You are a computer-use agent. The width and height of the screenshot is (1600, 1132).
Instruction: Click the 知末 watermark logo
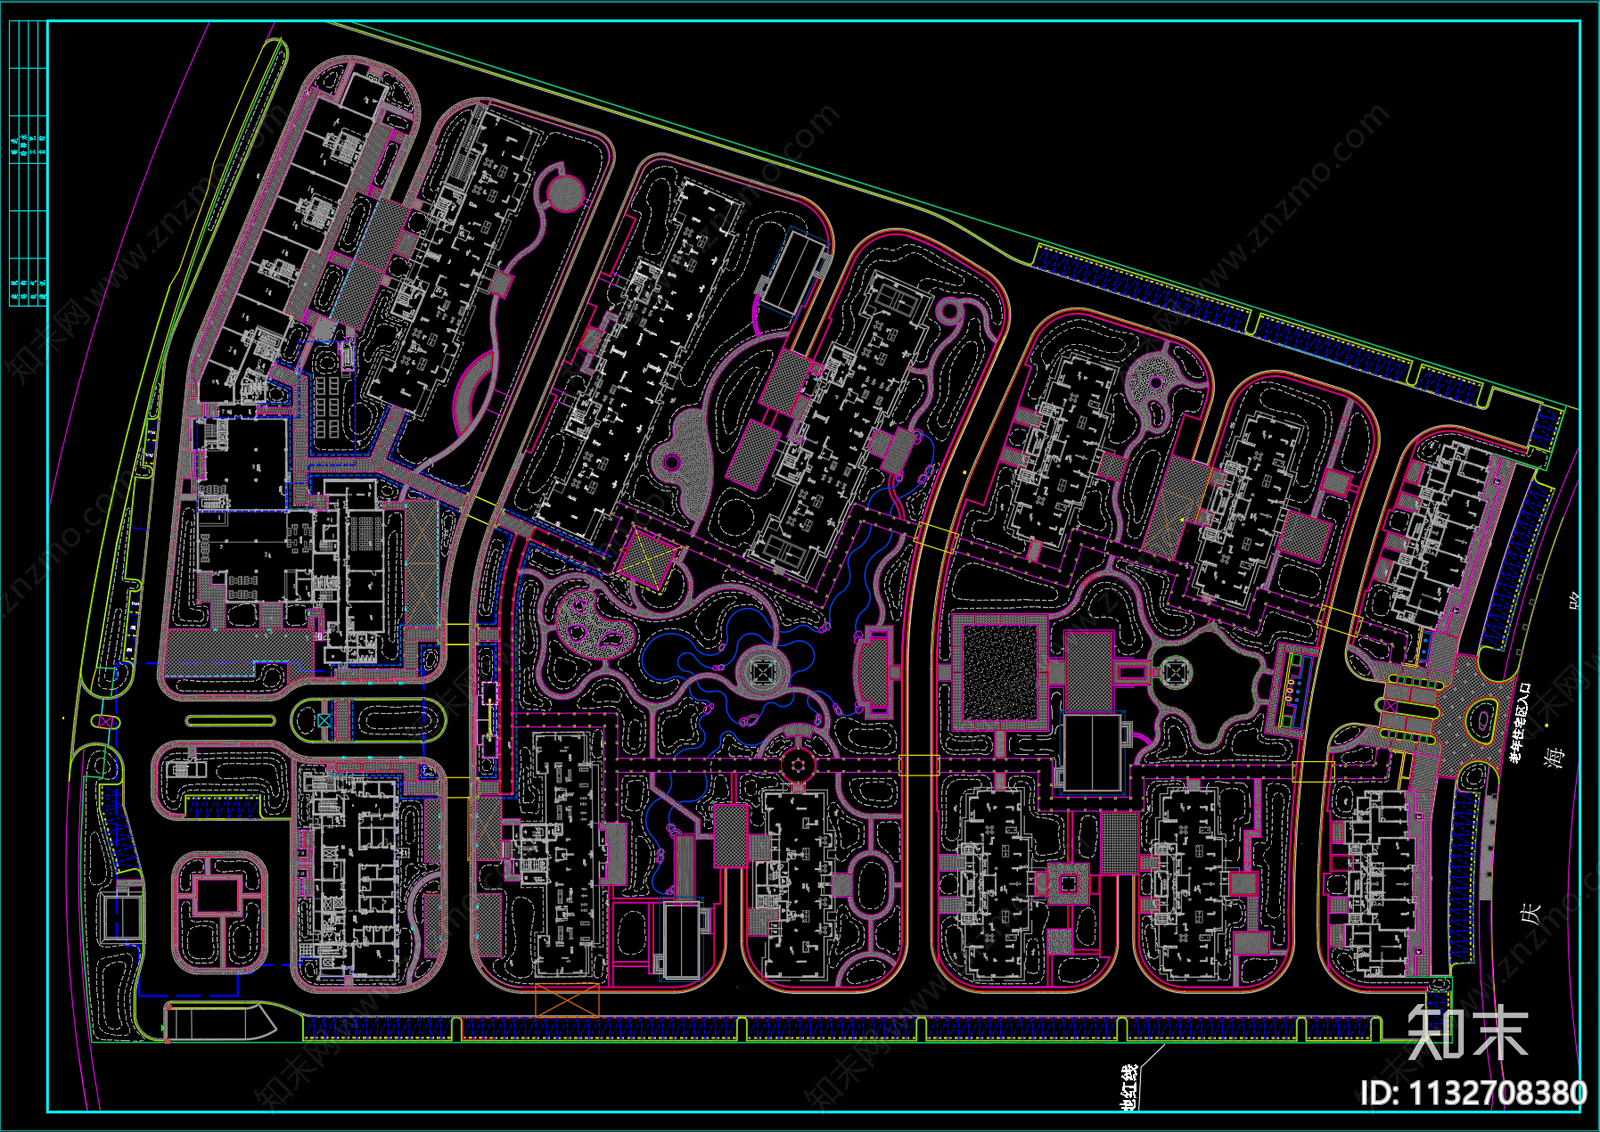(1467, 1032)
